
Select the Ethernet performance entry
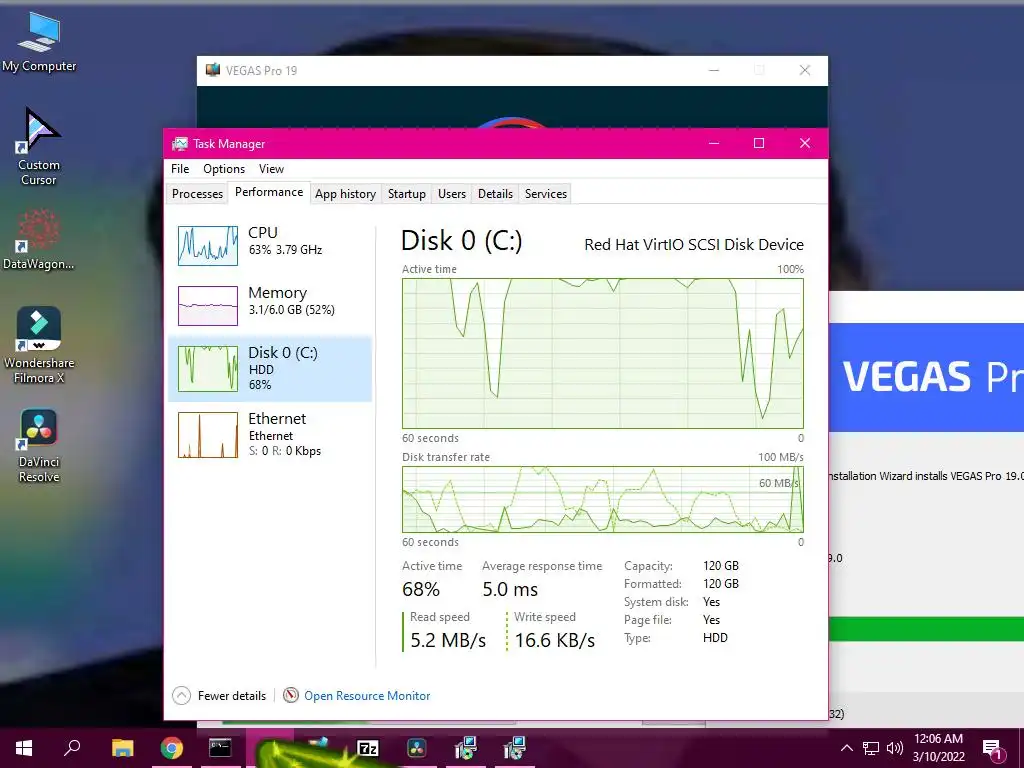(x=270, y=434)
